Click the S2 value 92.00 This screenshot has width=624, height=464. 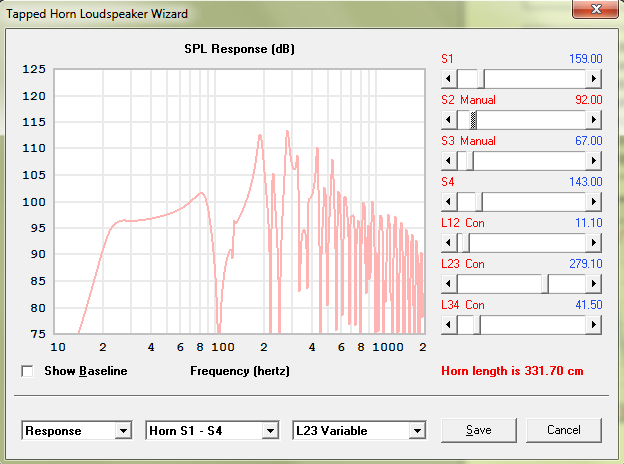click(589, 100)
